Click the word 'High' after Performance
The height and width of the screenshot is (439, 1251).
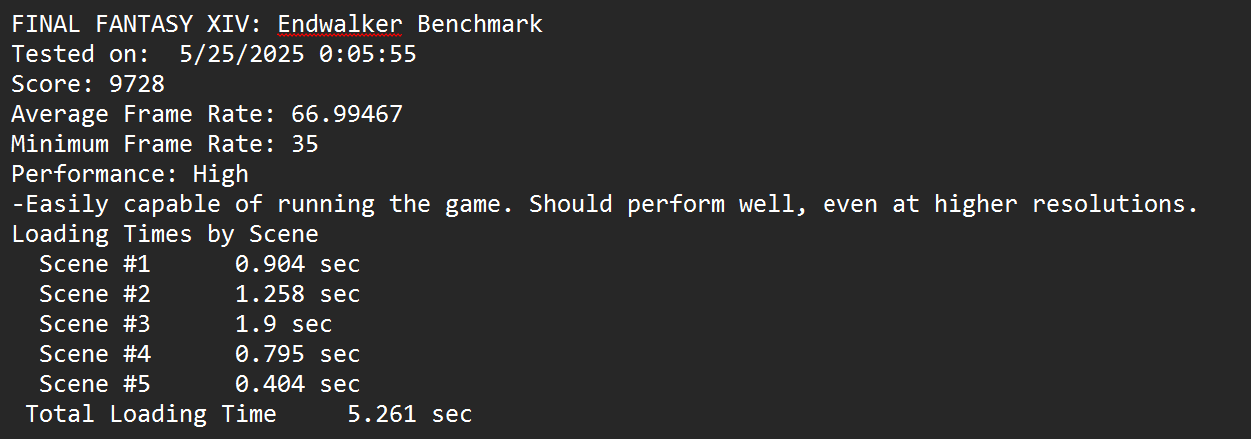(x=220, y=174)
